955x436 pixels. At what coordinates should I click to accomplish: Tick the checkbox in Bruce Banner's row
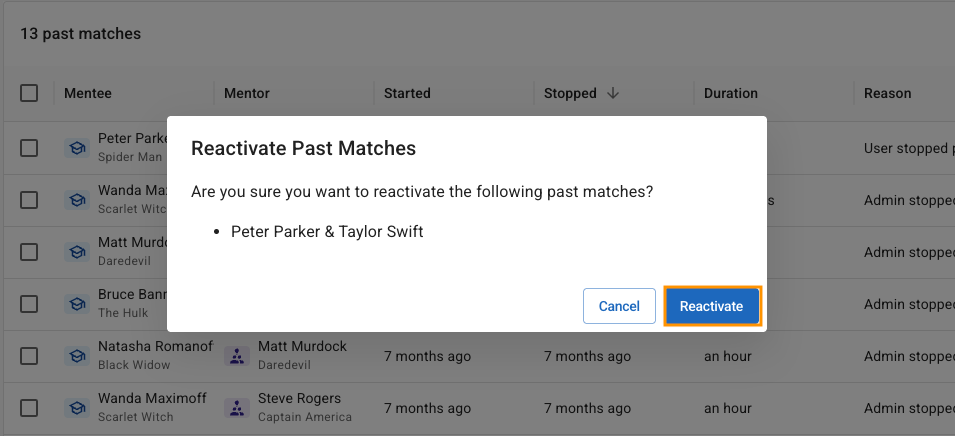[29, 304]
